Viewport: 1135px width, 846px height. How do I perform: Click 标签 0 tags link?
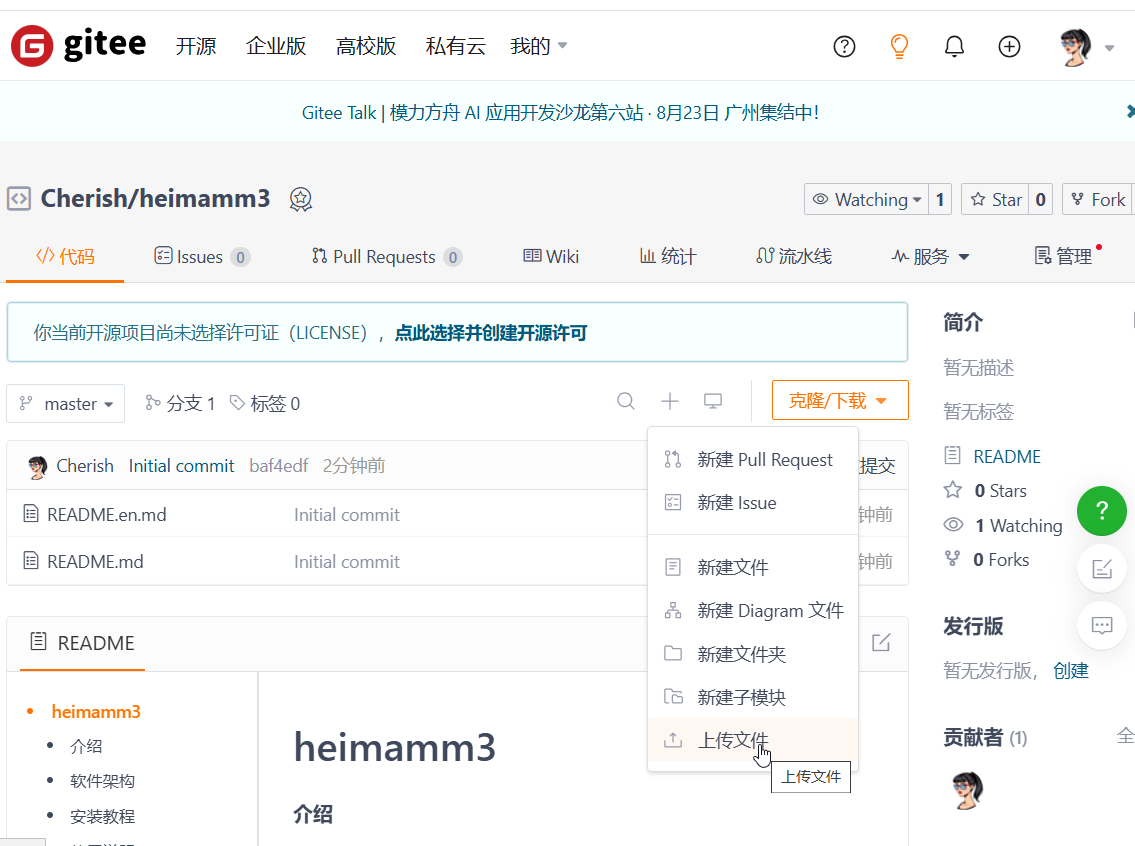point(265,403)
